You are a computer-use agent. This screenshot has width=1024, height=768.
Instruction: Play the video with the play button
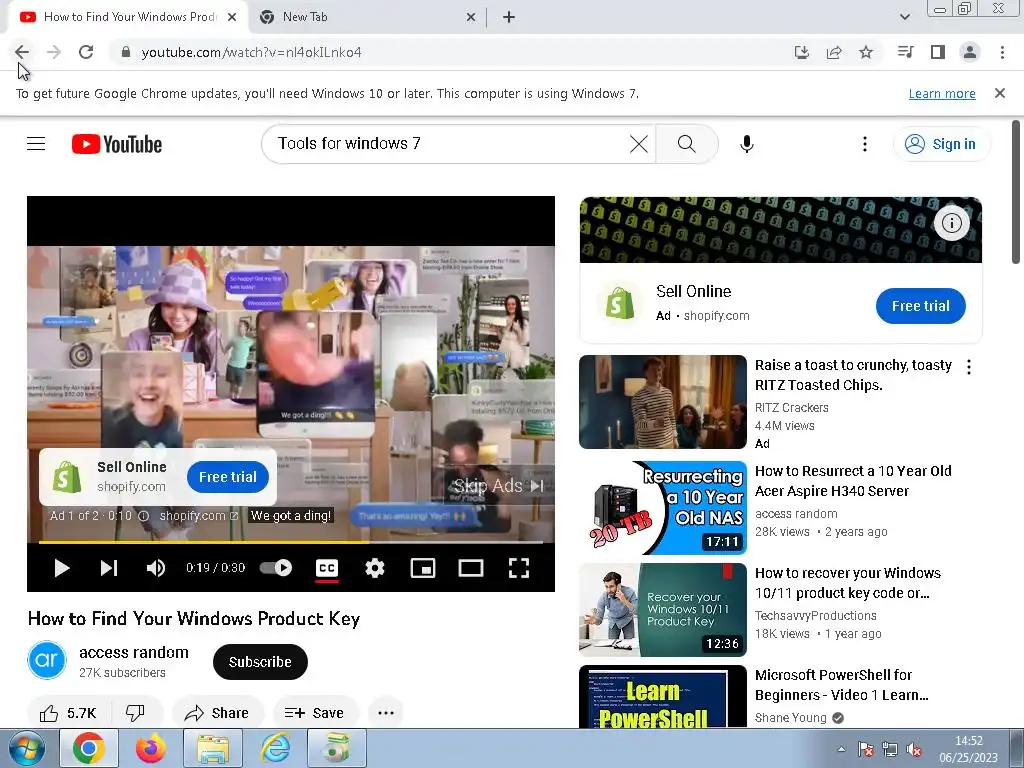pyautogui.click(x=61, y=568)
